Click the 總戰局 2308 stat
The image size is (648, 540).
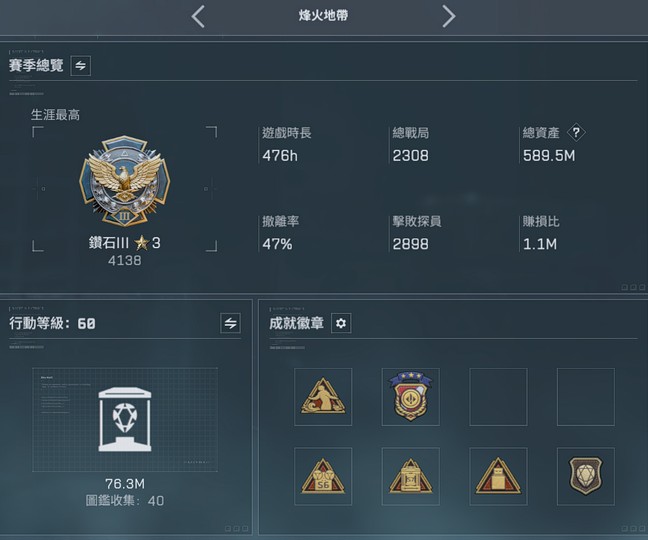tap(410, 145)
